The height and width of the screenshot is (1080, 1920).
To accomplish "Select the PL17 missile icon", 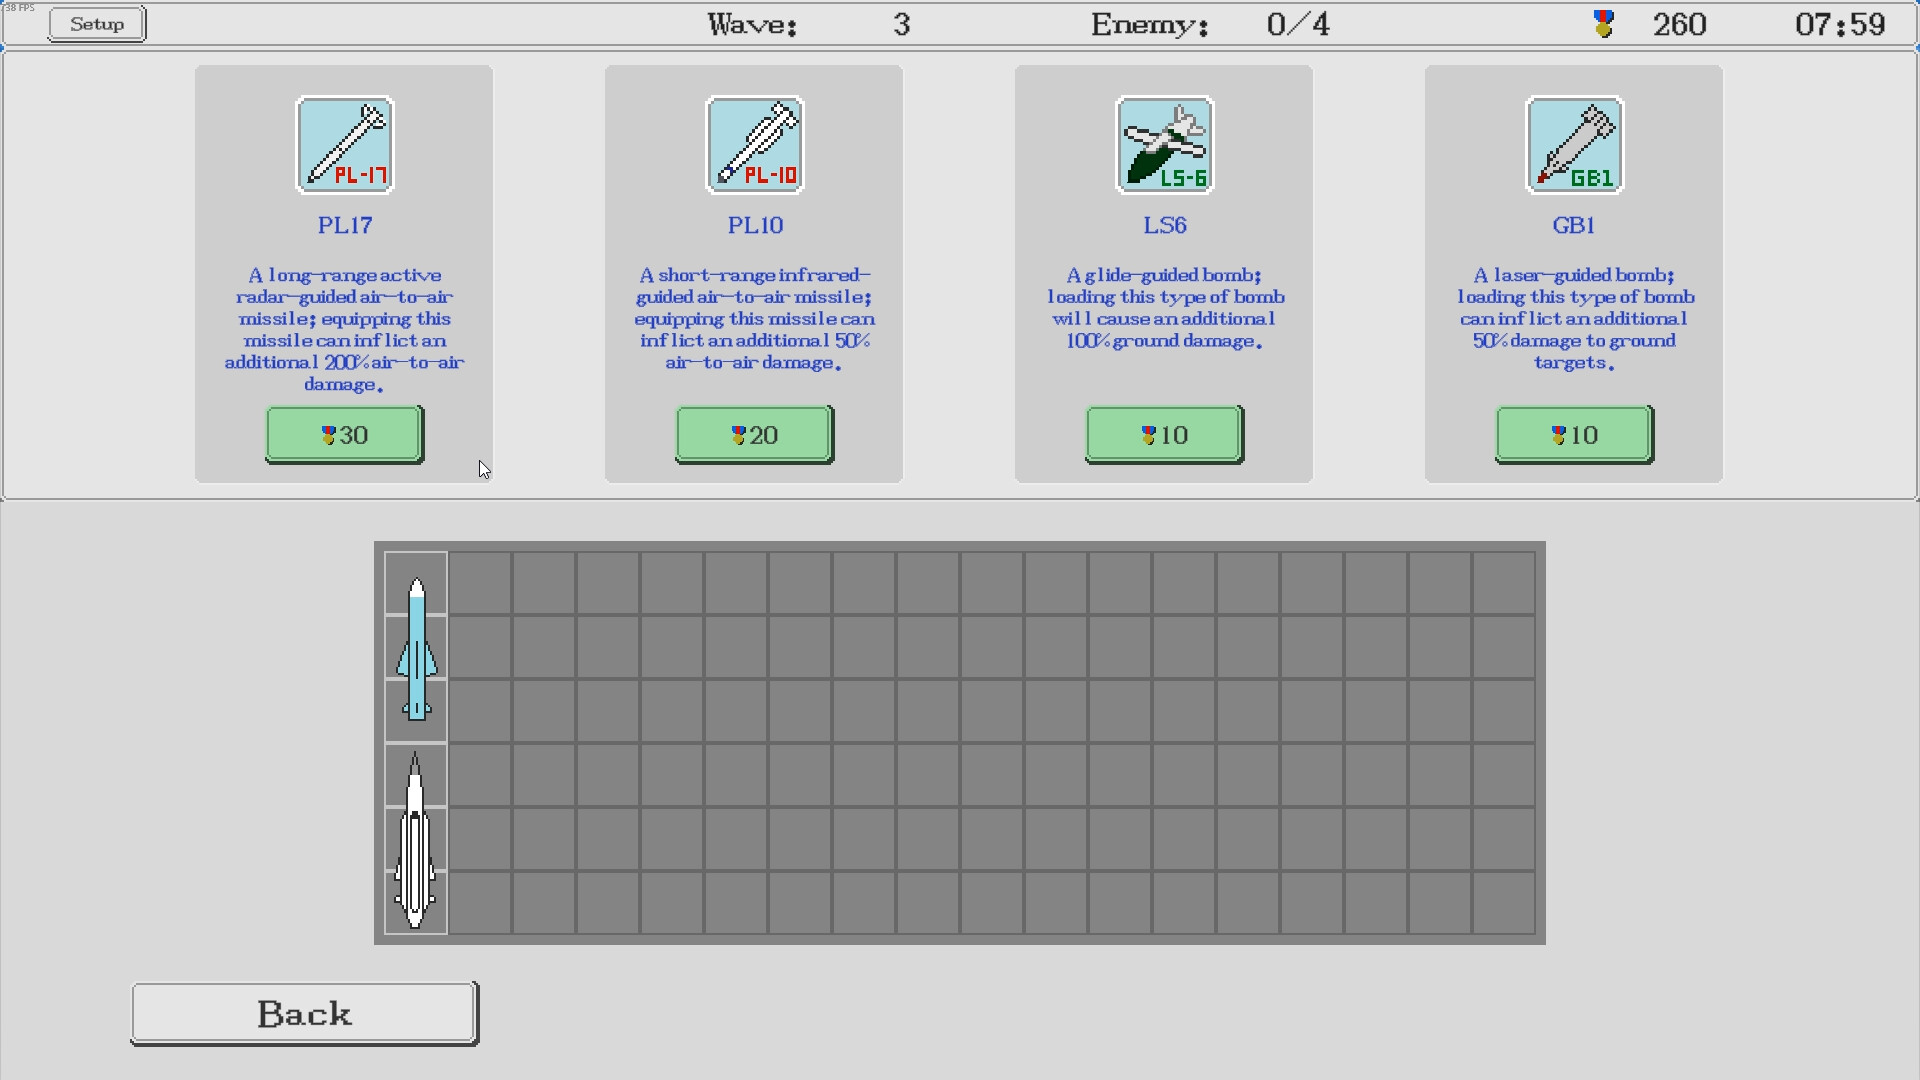I will tap(344, 145).
